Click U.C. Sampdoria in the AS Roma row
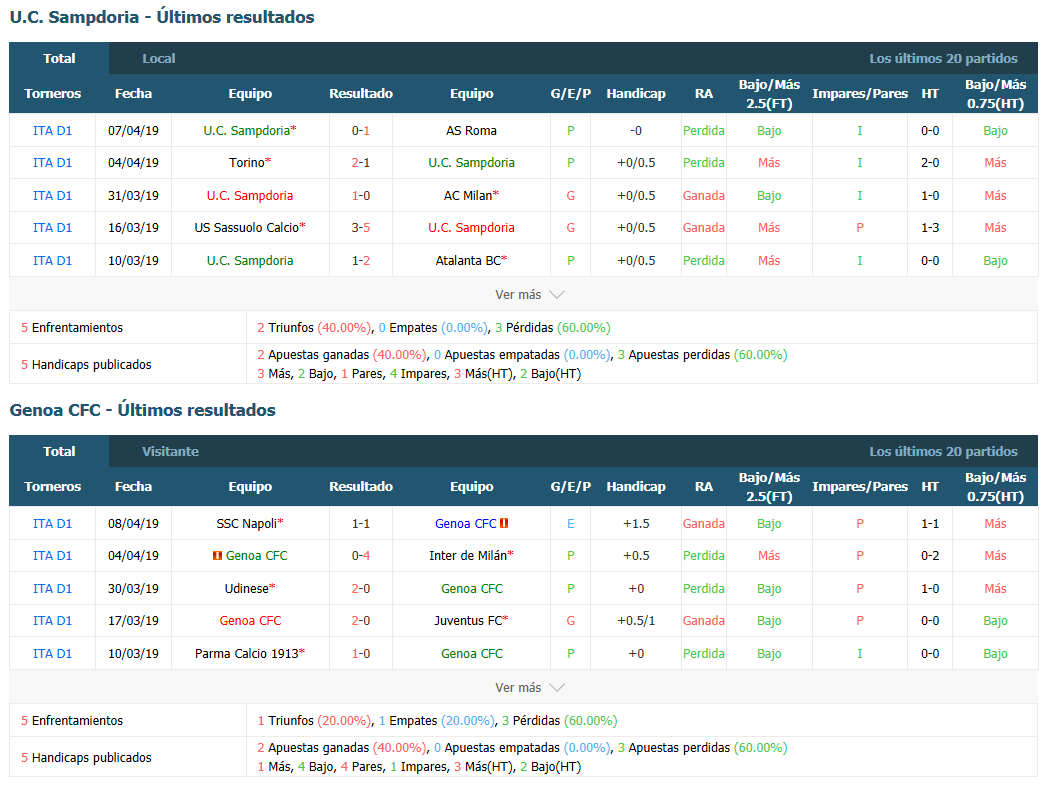Image resolution: width=1044 pixels, height=785 pixels. 246,131
